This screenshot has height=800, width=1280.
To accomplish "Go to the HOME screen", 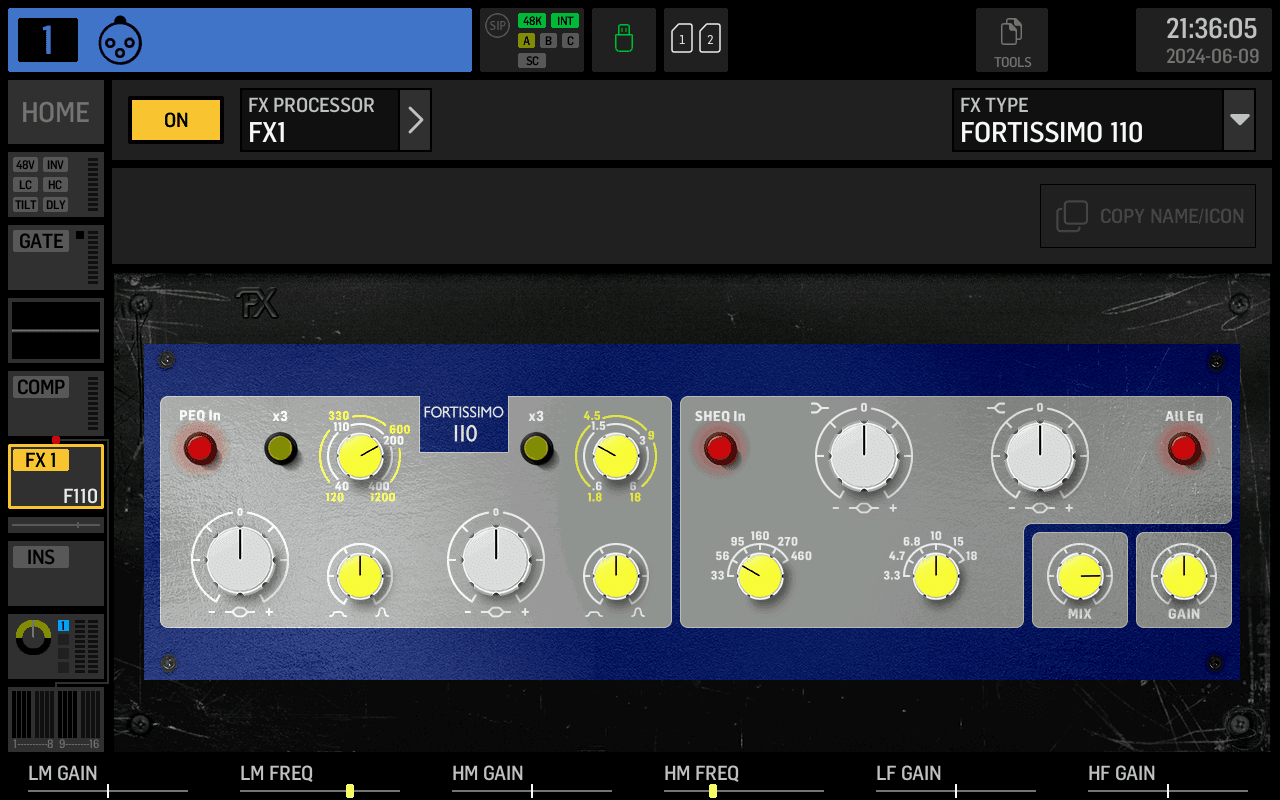I will pos(56,112).
